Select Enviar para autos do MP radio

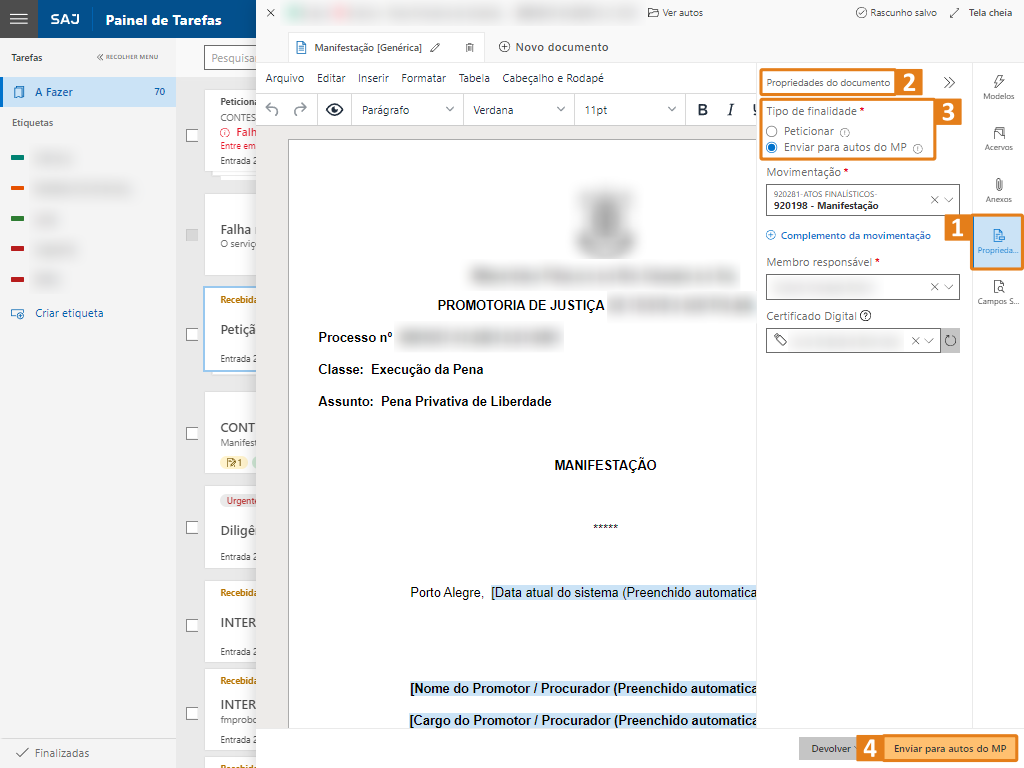point(771,148)
